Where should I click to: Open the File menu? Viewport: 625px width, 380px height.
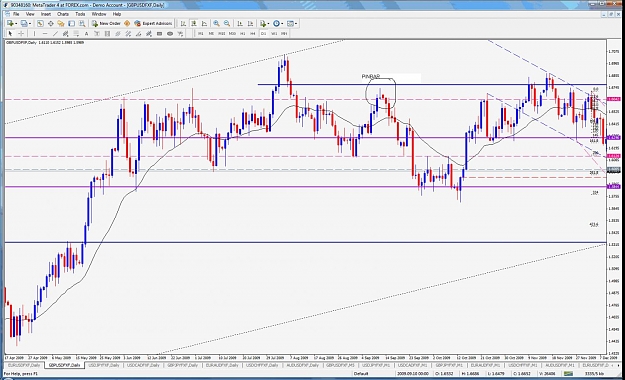tap(16, 14)
